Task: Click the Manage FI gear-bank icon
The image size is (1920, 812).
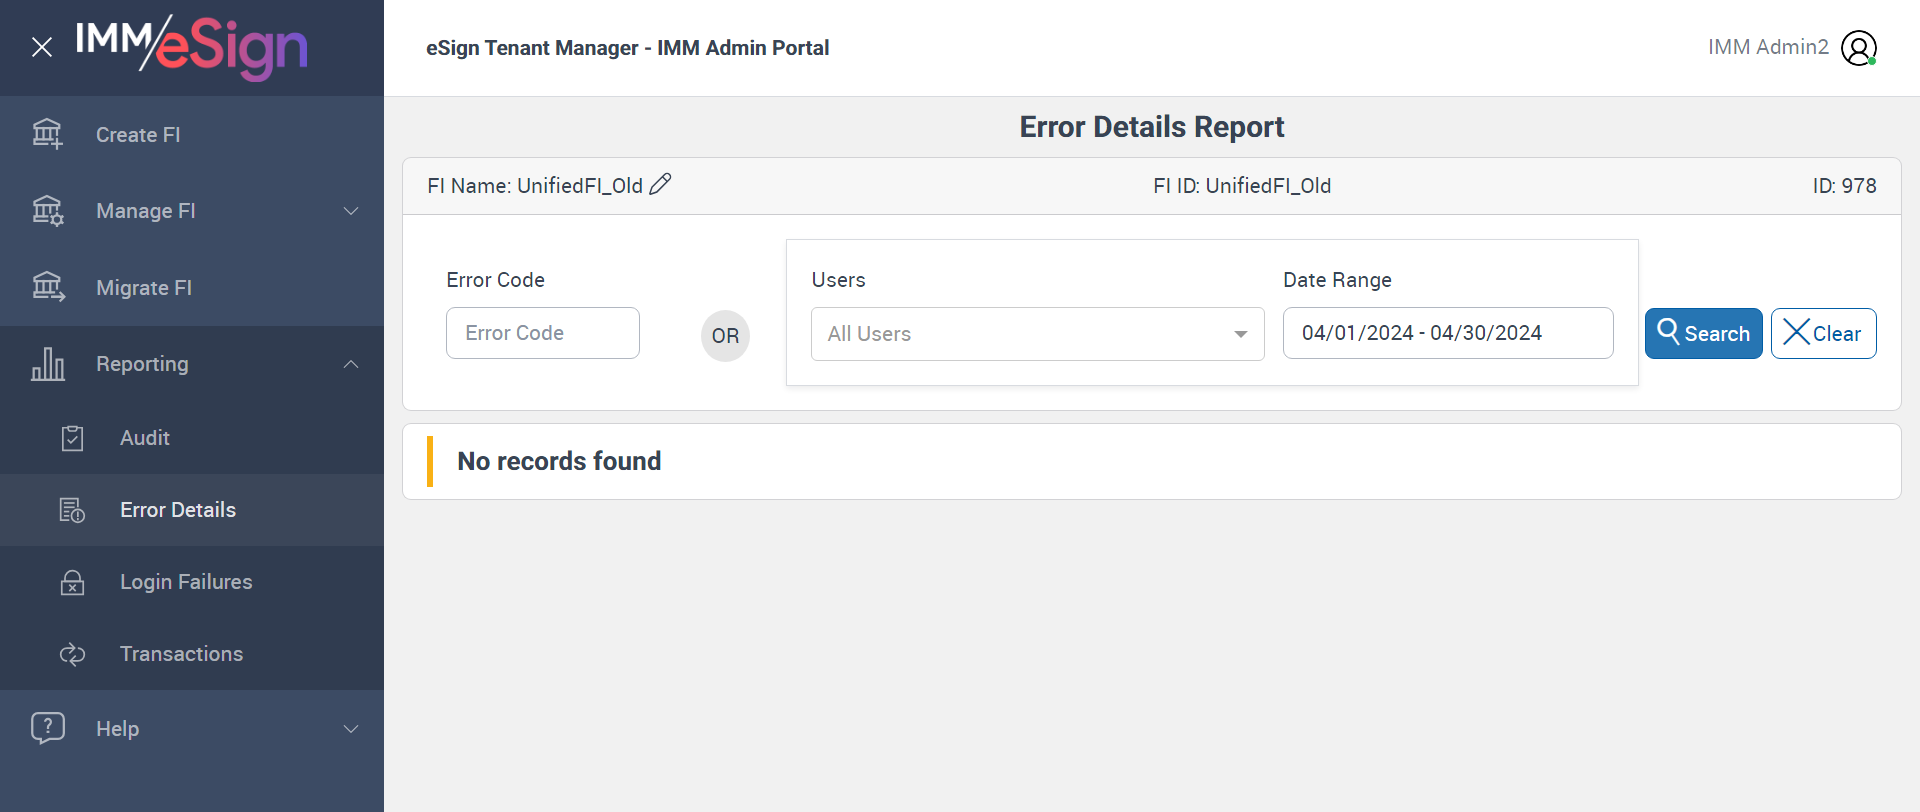Action: pyautogui.click(x=47, y=211)
